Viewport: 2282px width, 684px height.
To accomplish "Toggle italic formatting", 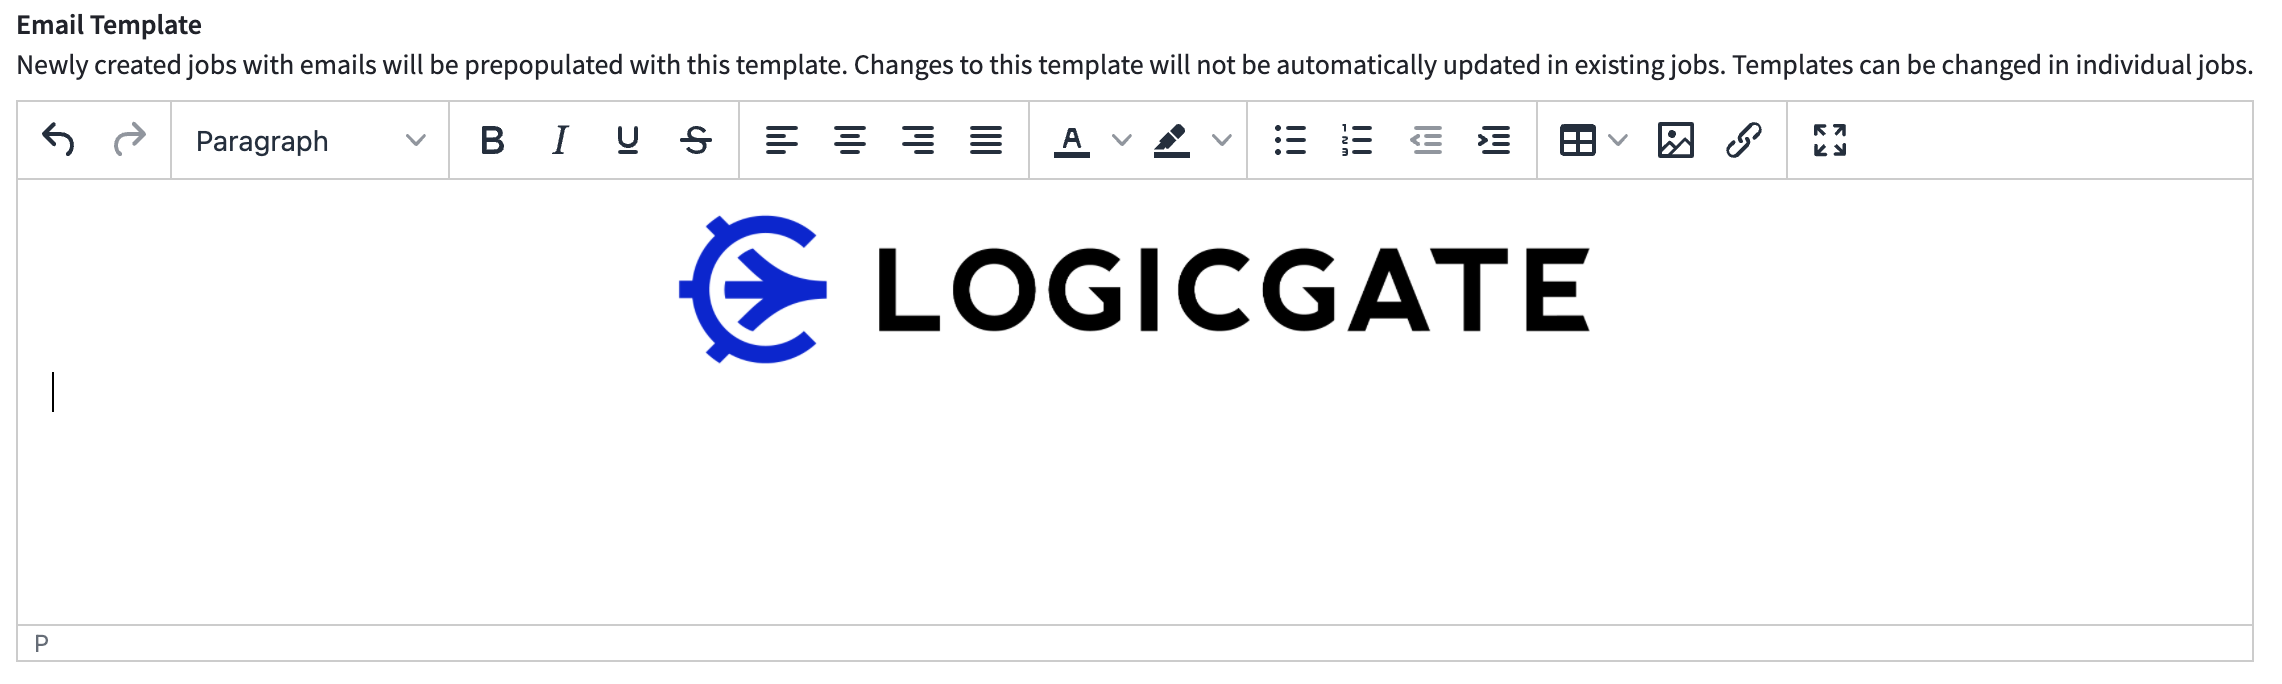I will coord(560,140).
